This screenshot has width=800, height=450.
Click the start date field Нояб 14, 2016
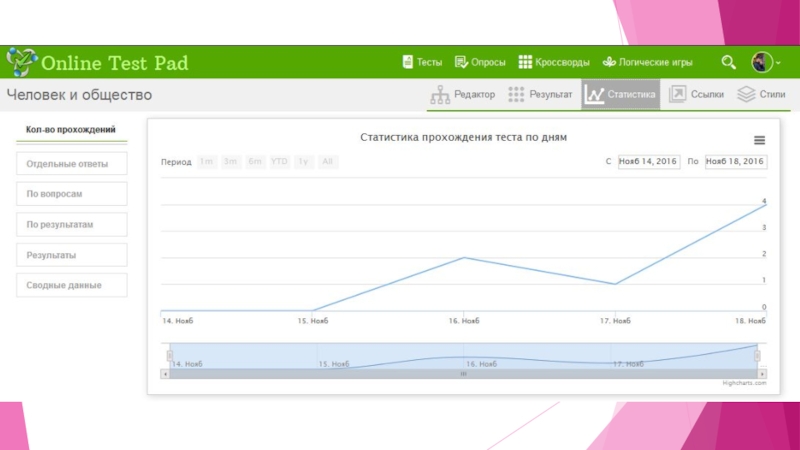649,162
